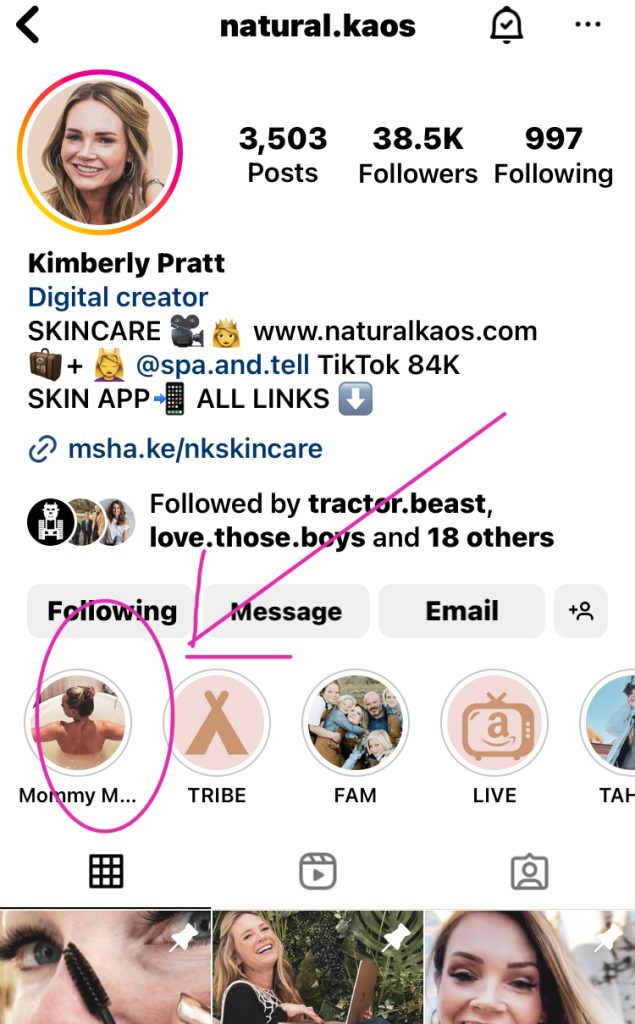This screenshot has height=1024, width=635.
Task: Open the @spa.and.tell mention link
Action: (x=223, y=365)
